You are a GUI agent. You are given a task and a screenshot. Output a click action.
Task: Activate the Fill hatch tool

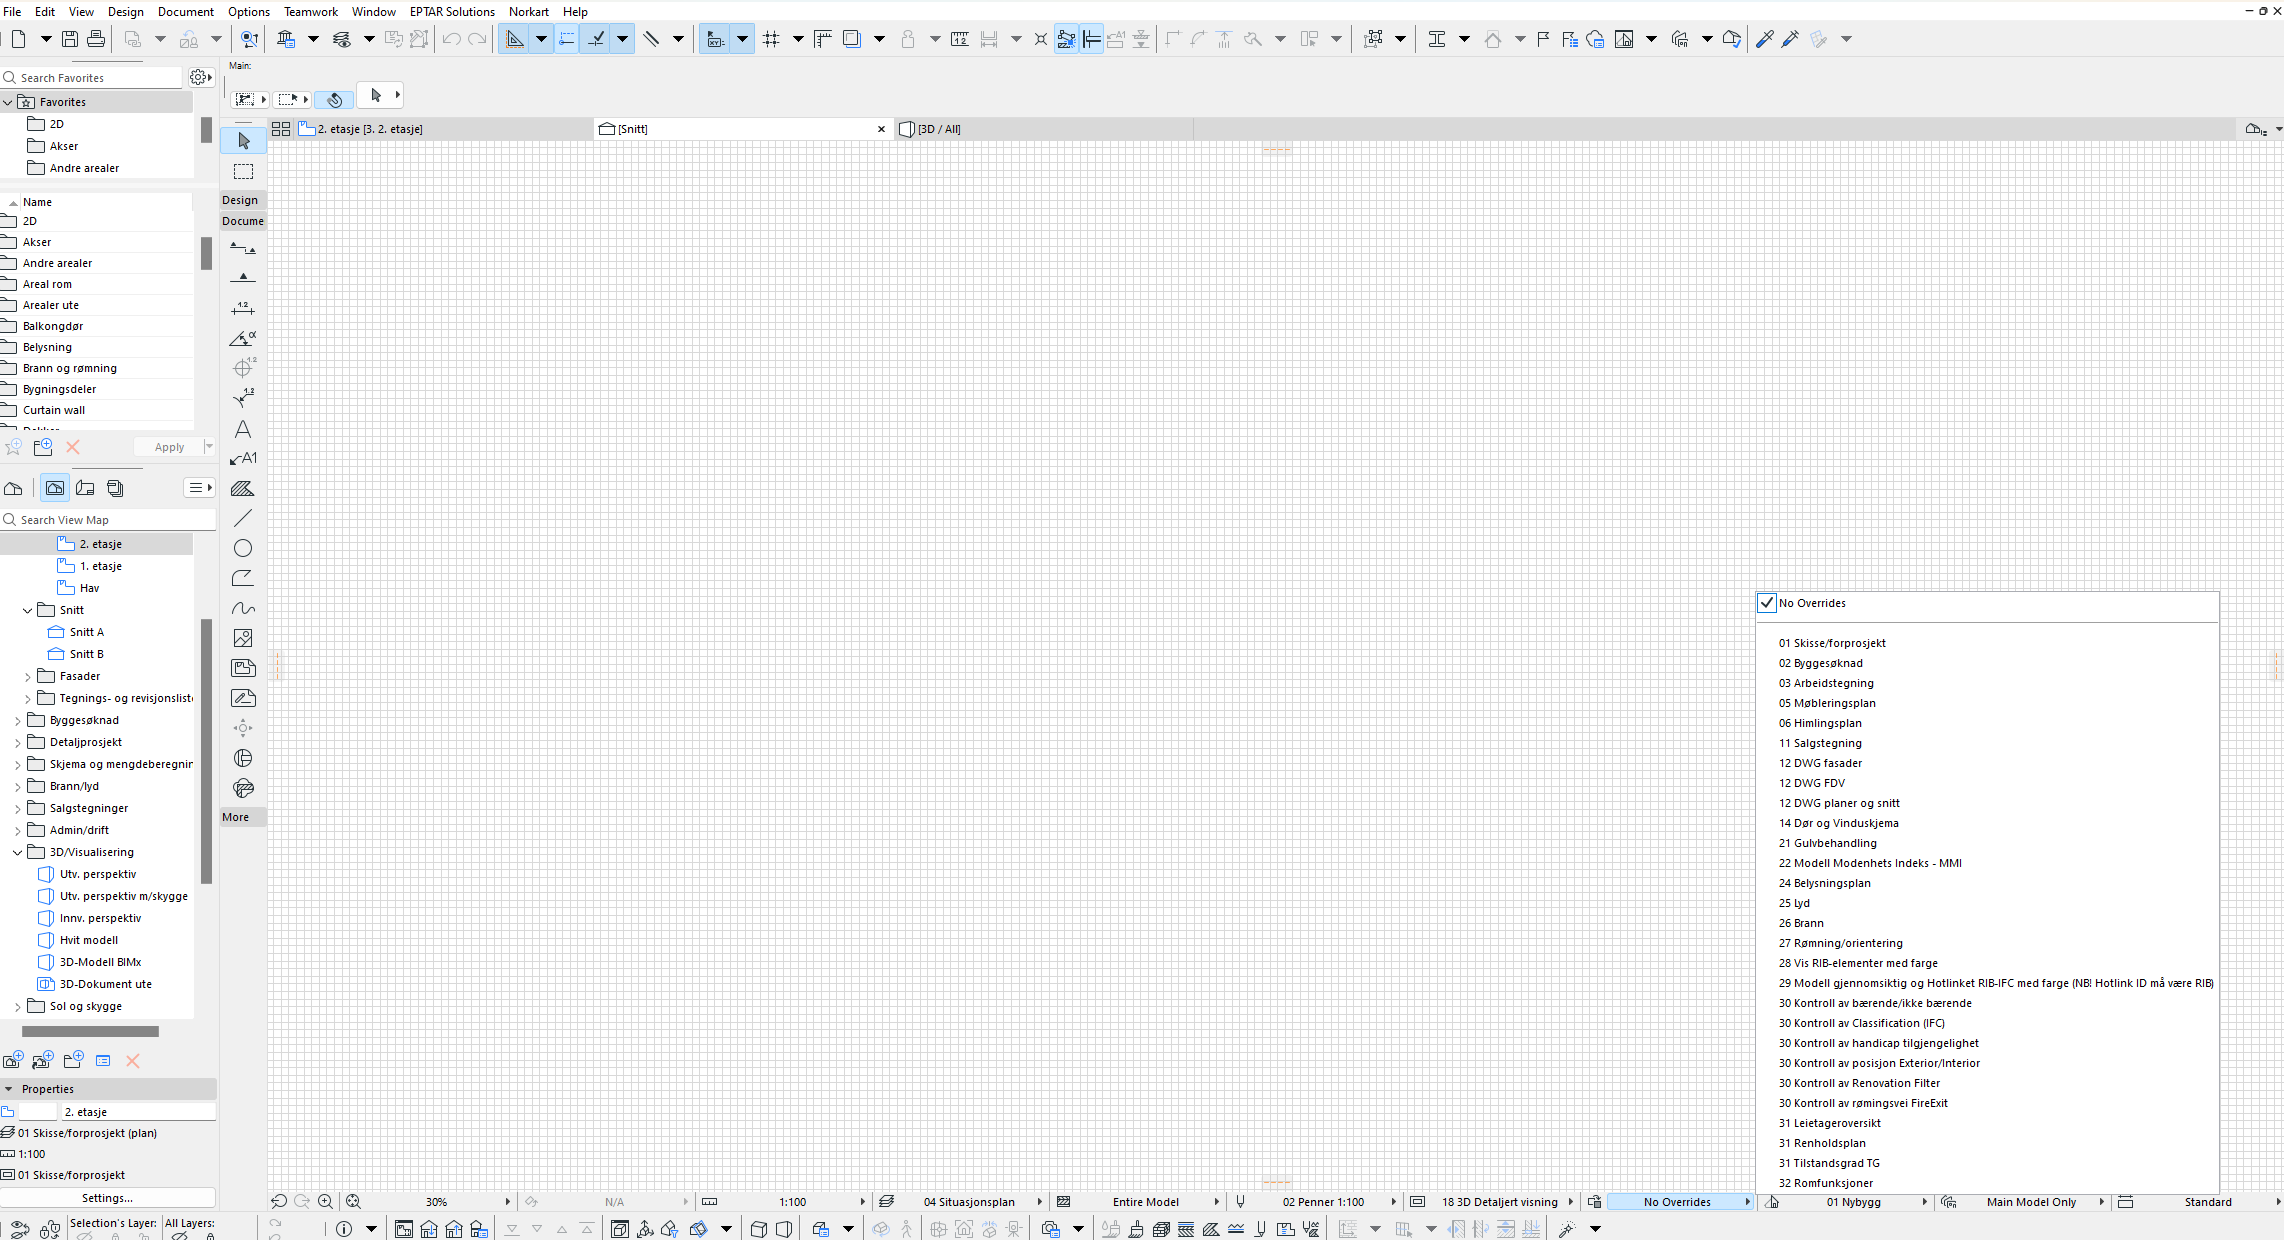pos(243,489)
